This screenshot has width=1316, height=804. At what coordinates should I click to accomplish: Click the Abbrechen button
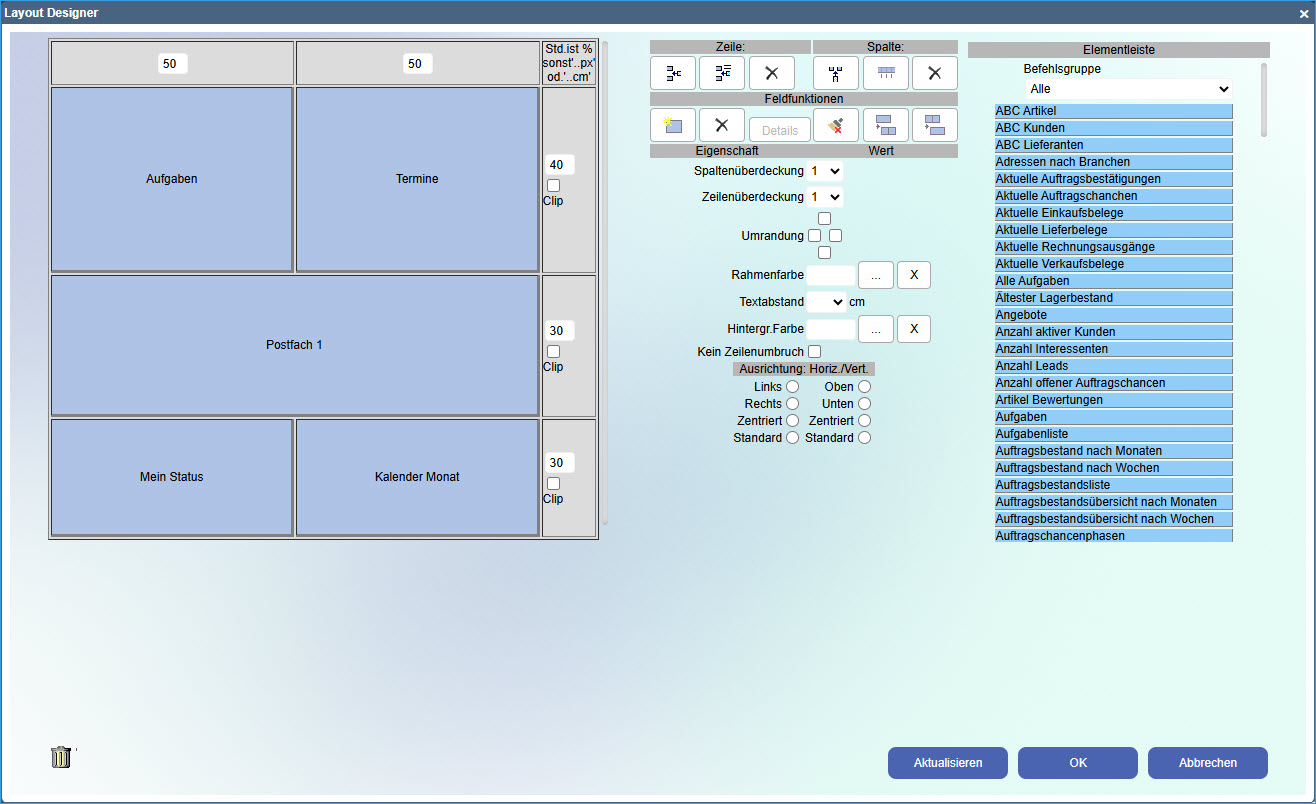(x=1208, y=763)
